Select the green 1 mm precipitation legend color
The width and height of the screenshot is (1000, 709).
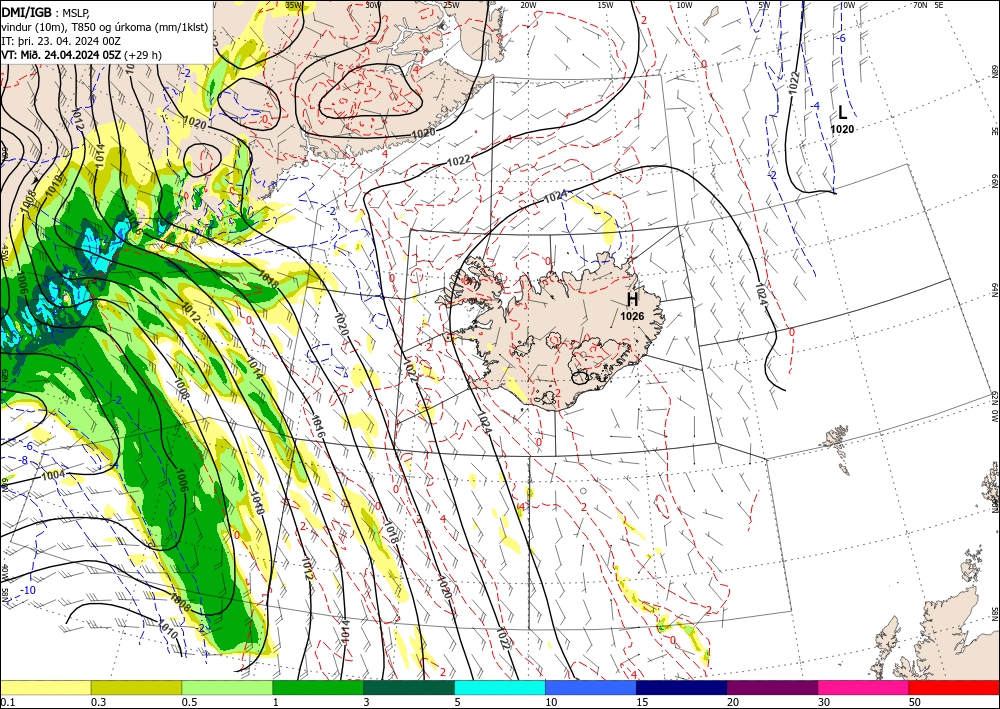[x=318, y=687]
